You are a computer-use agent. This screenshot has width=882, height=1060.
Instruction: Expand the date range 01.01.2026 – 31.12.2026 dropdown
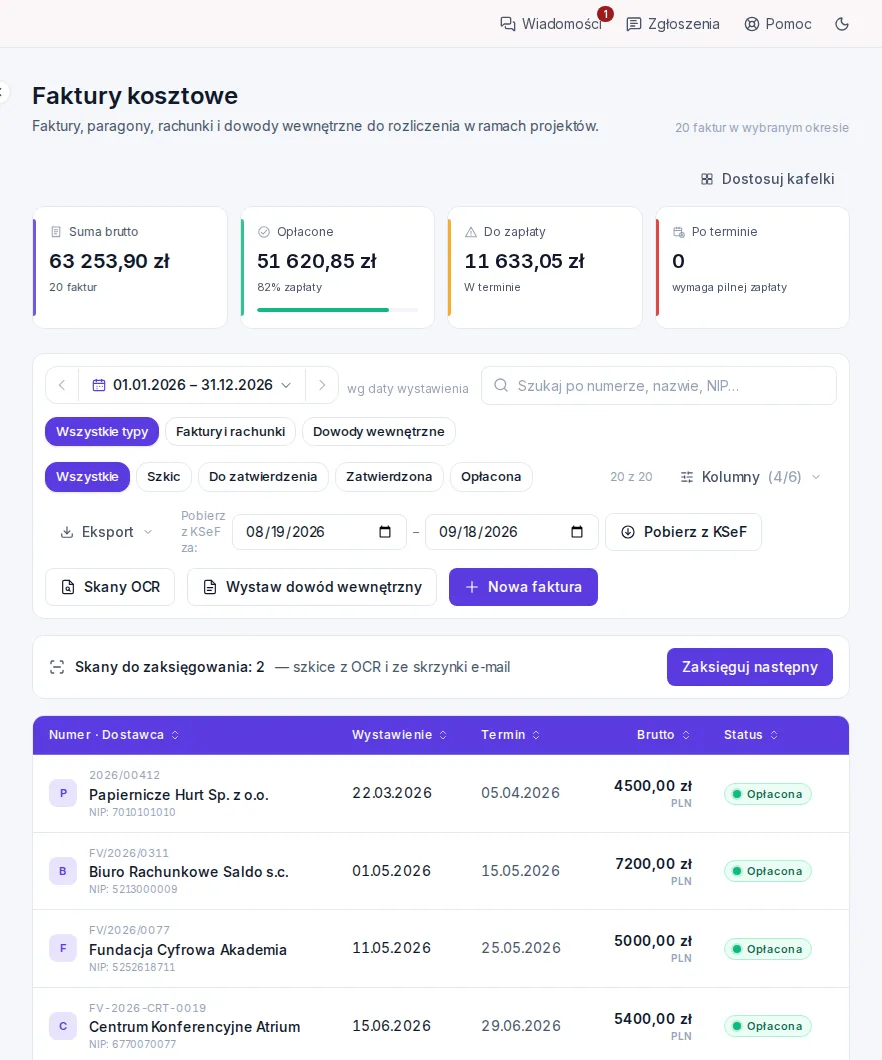[x=193, y=385]
